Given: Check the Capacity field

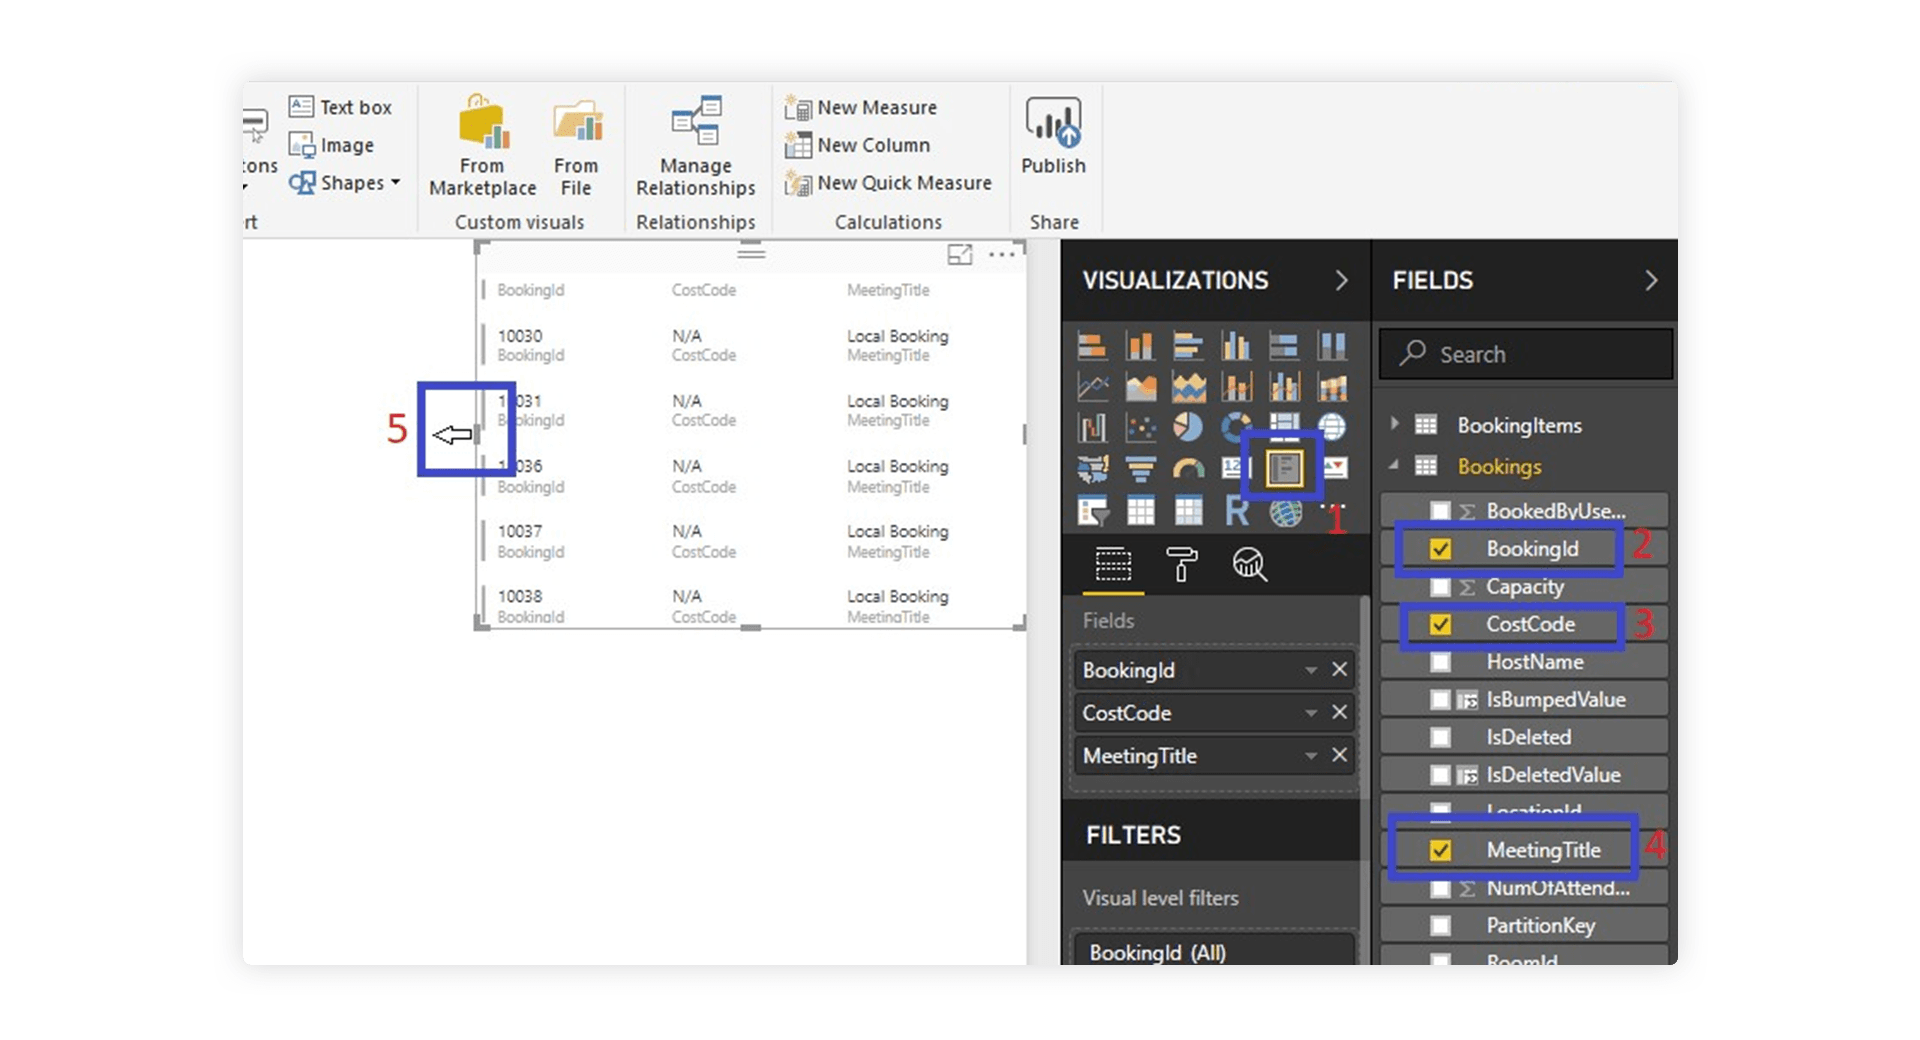Looking at the screenshot, I should 1440,587.
